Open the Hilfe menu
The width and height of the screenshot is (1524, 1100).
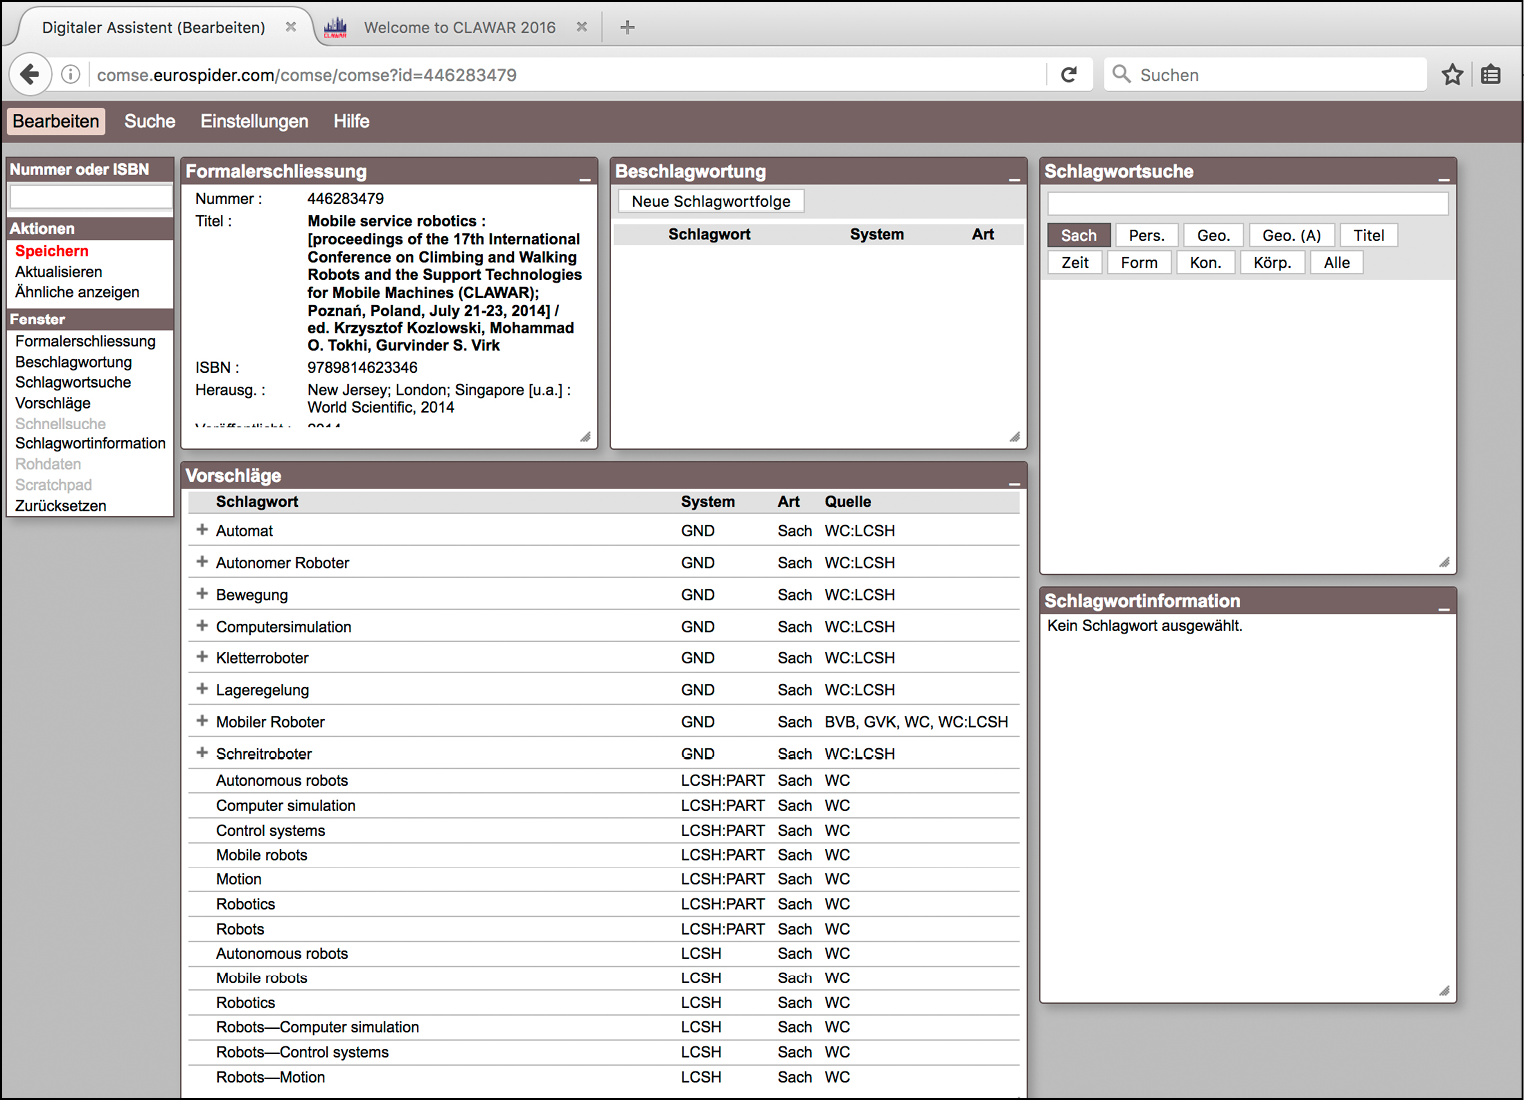point(351,121)
